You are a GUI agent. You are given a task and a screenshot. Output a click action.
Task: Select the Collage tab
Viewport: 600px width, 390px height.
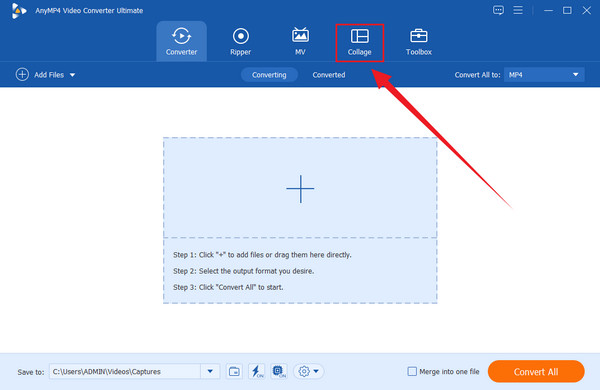(359, 42)
